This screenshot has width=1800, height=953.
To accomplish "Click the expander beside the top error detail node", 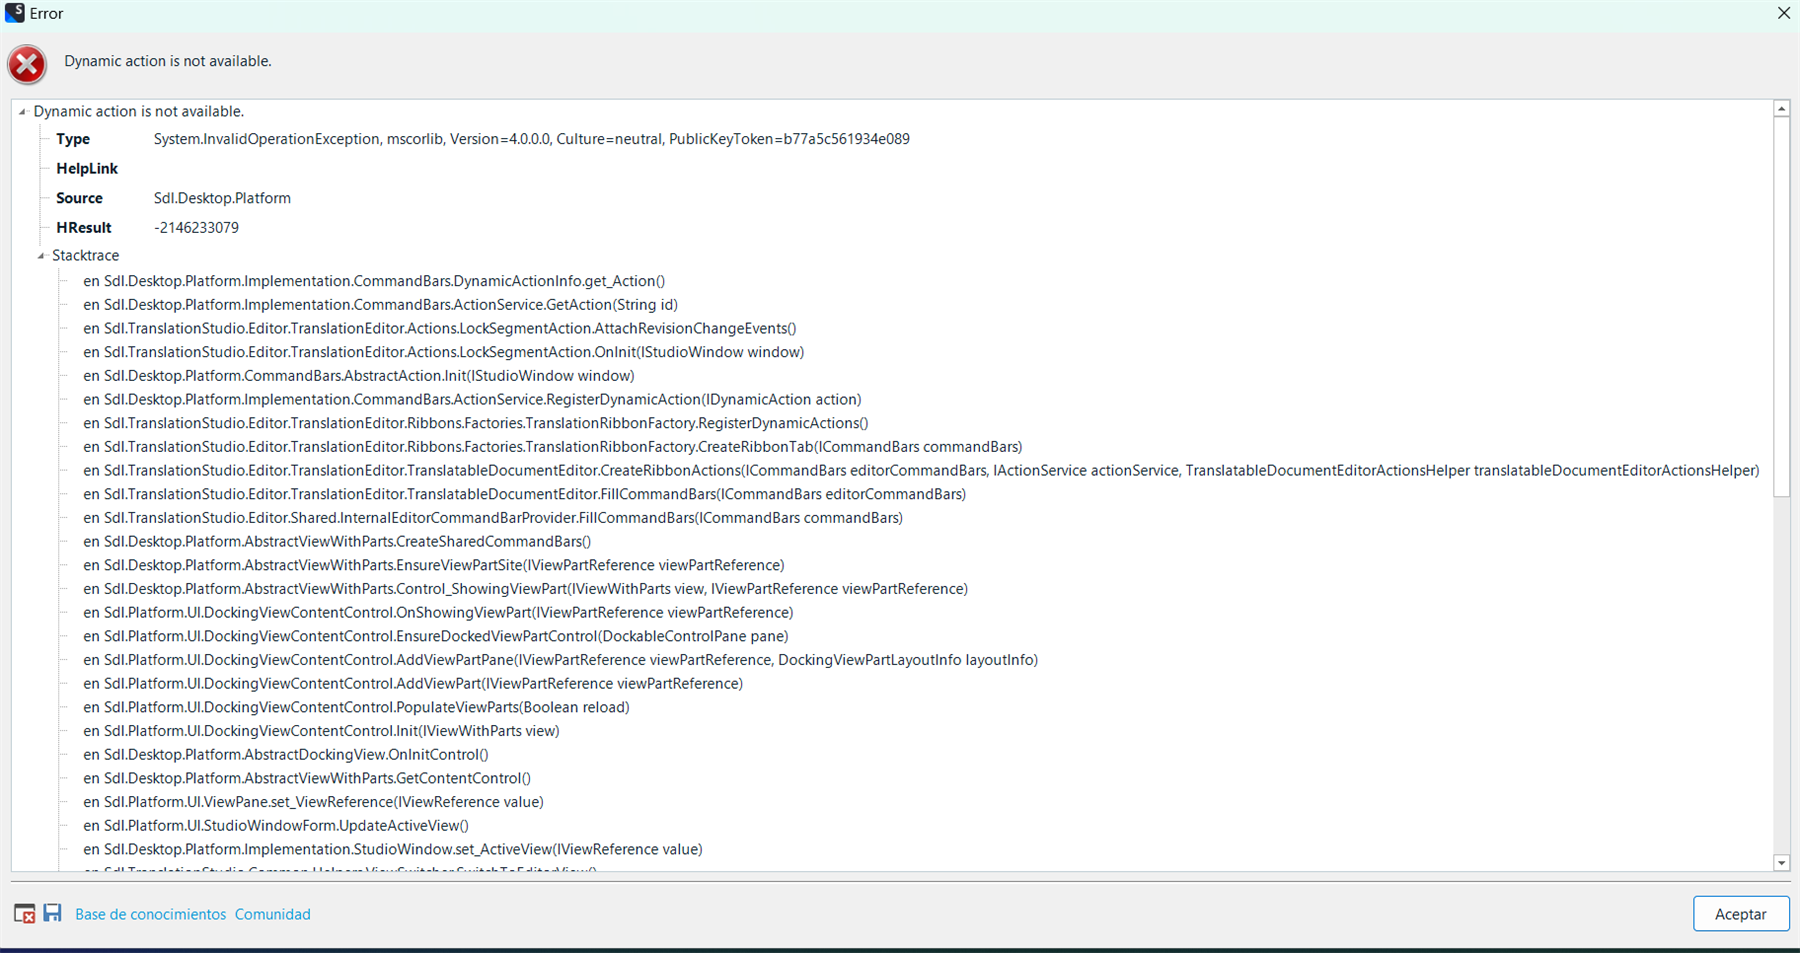I will (23, 111).
